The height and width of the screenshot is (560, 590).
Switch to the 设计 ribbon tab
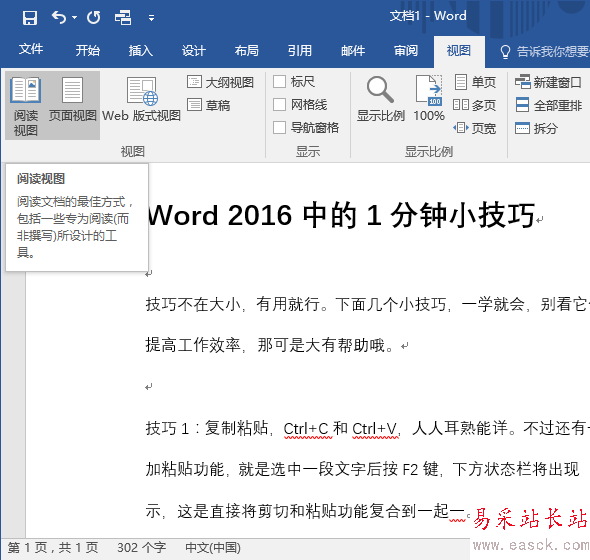click(194, 50)
